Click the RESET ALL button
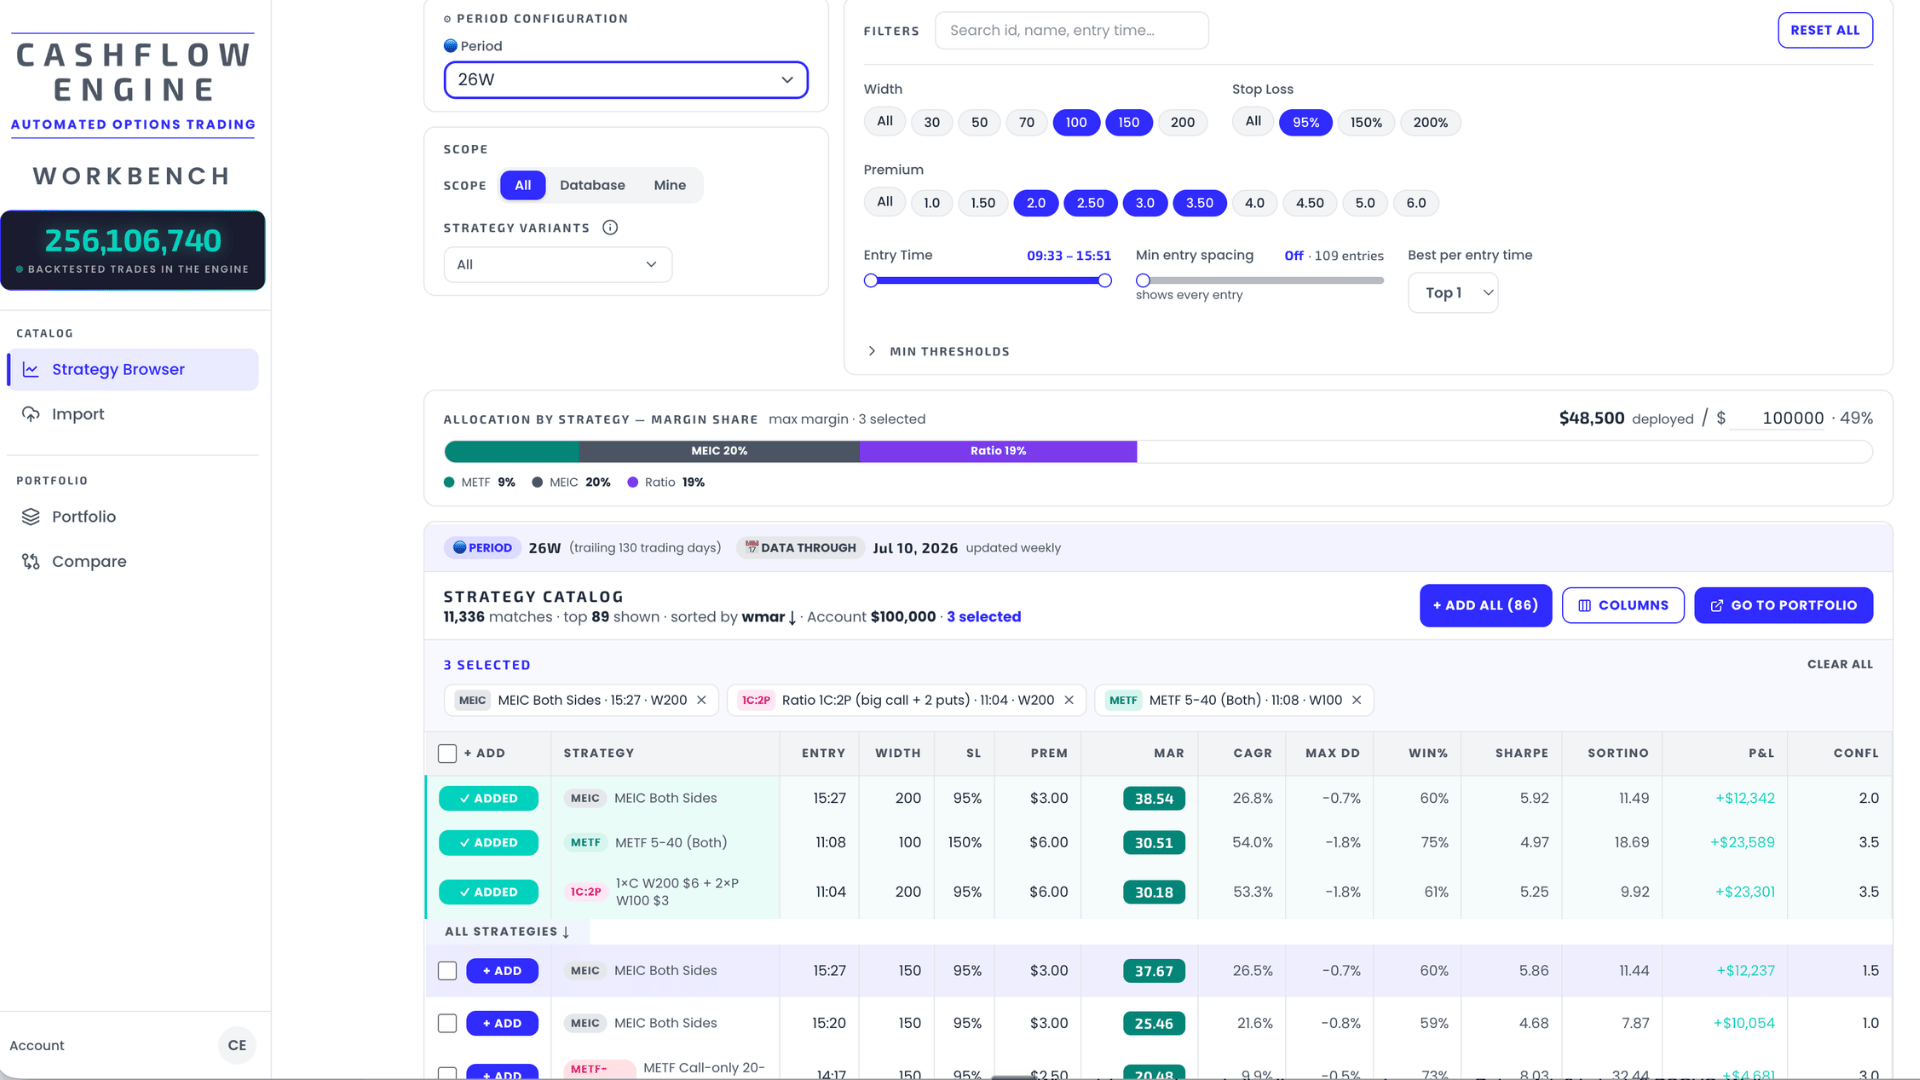The height and width of the screenshot is (1080, 1920). 1825,30
